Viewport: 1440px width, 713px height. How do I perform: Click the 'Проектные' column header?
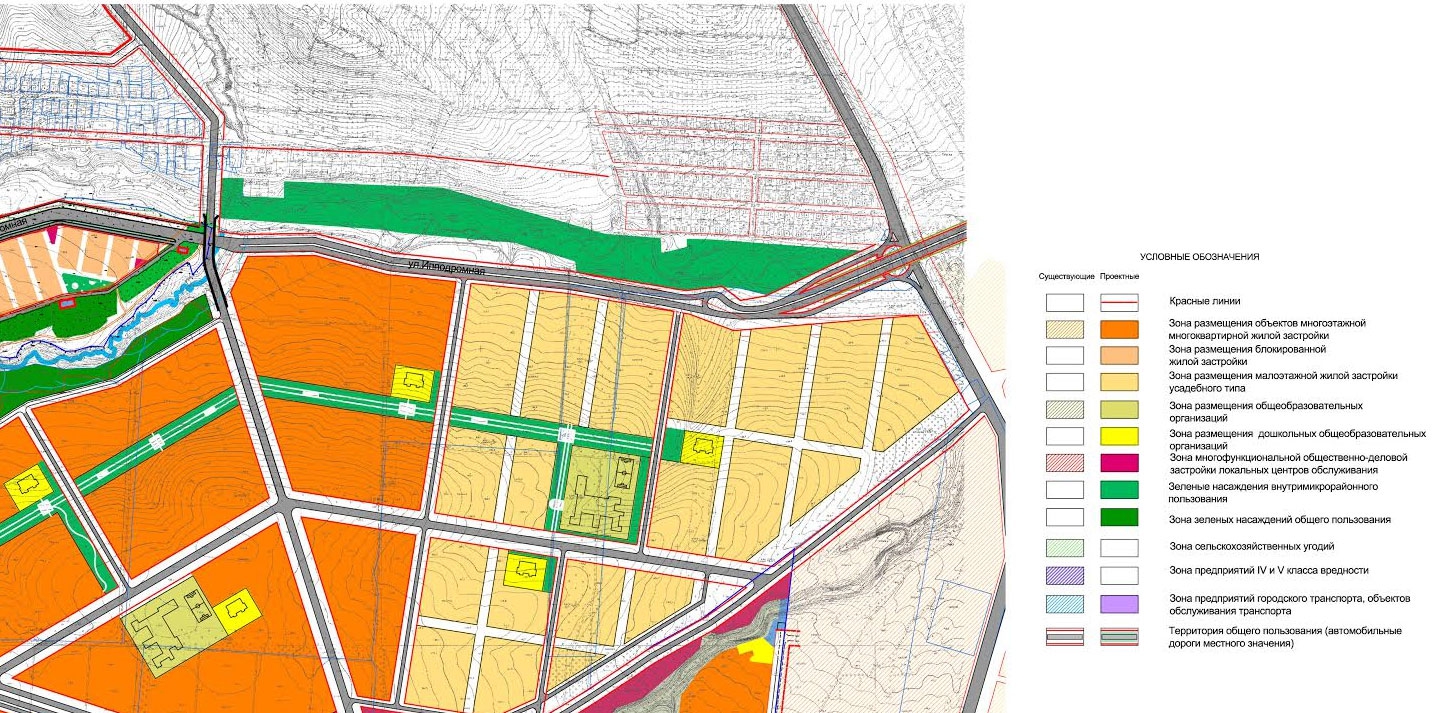pyautogui.click(x=1120, y=276)
